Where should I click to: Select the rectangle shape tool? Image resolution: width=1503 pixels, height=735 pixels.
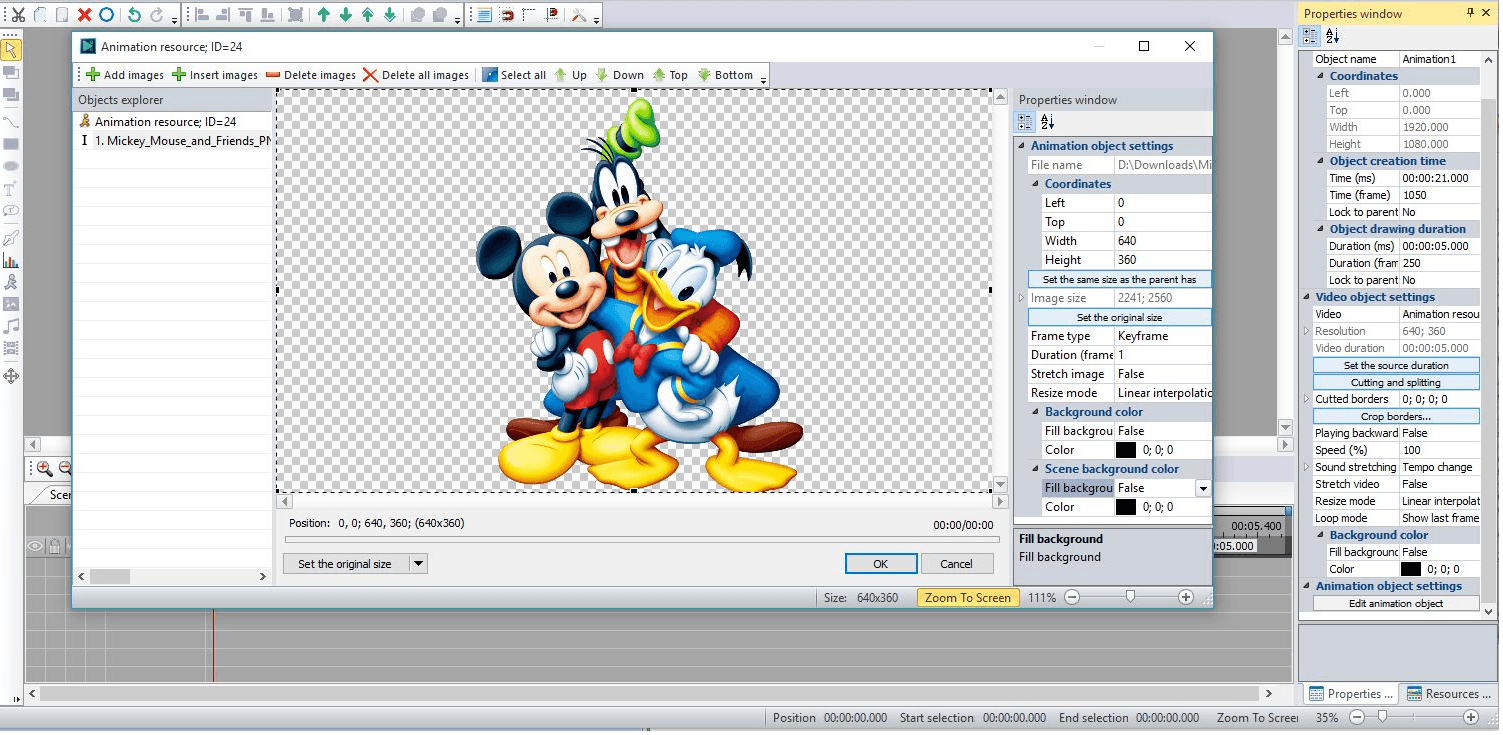[x=11, y=144]
